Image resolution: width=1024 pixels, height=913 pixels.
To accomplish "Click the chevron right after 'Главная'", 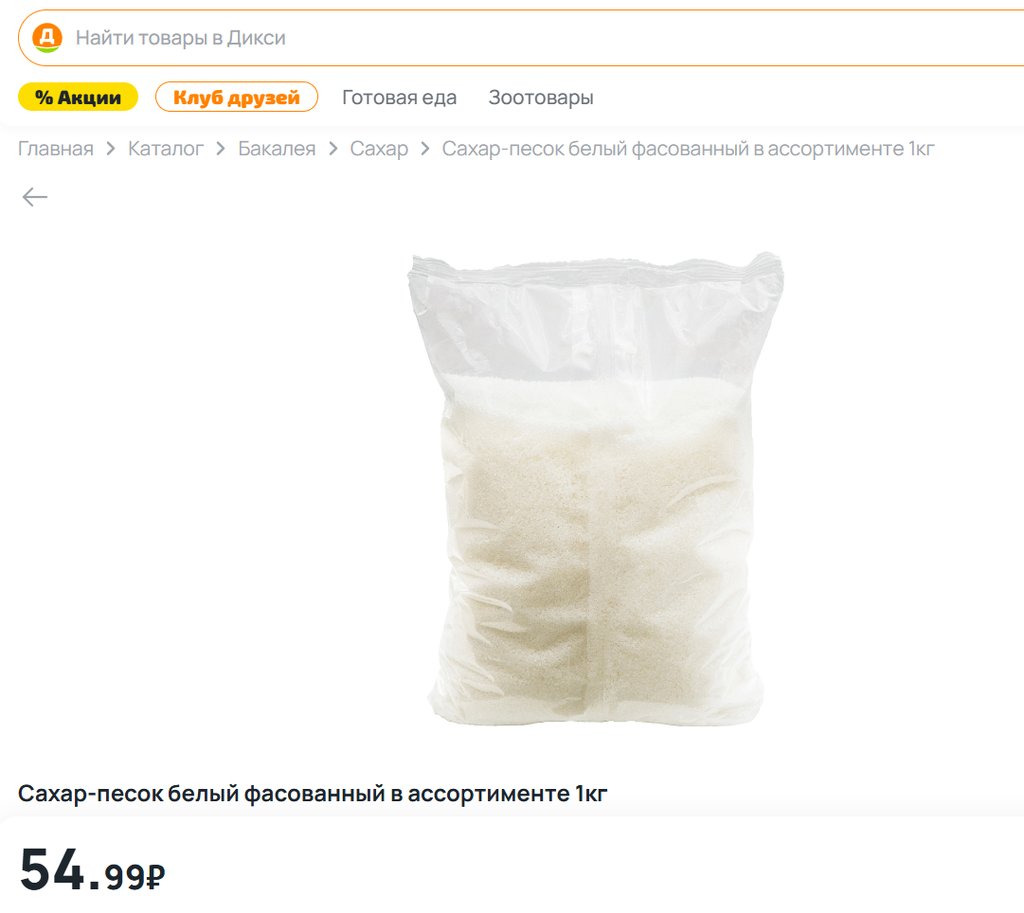I will point(111,149).
